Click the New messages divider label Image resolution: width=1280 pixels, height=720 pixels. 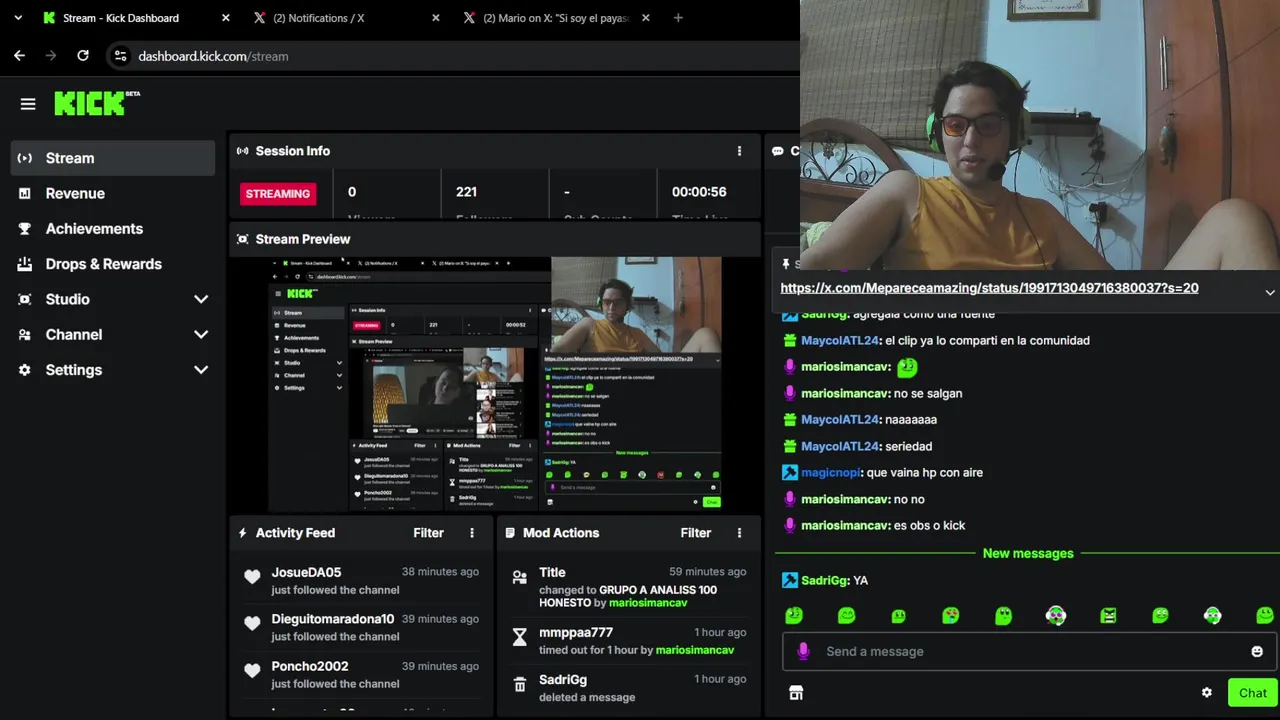tap(1028, 553)
